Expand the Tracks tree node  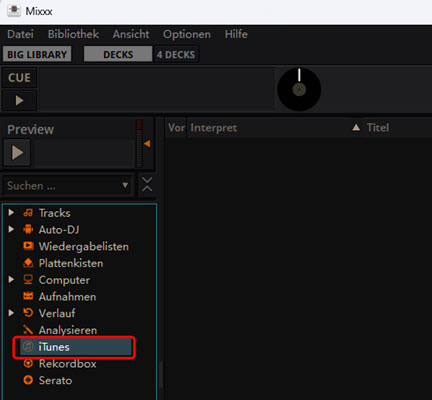pos(11,212)
